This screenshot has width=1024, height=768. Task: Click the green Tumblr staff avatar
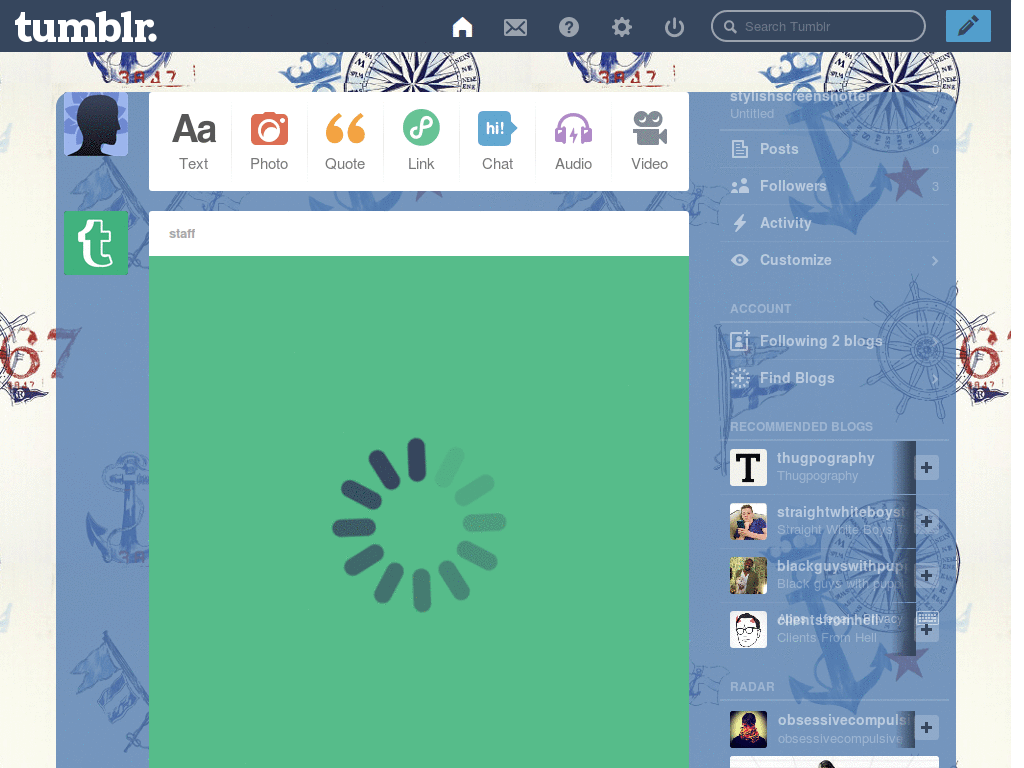tap(96, 243)
